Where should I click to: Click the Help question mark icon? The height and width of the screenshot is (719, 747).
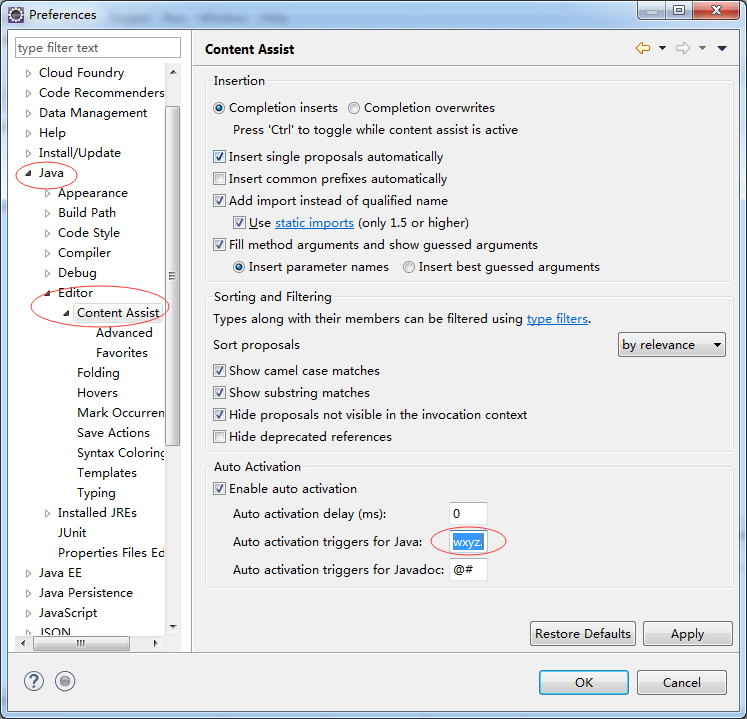pos(34,681)
